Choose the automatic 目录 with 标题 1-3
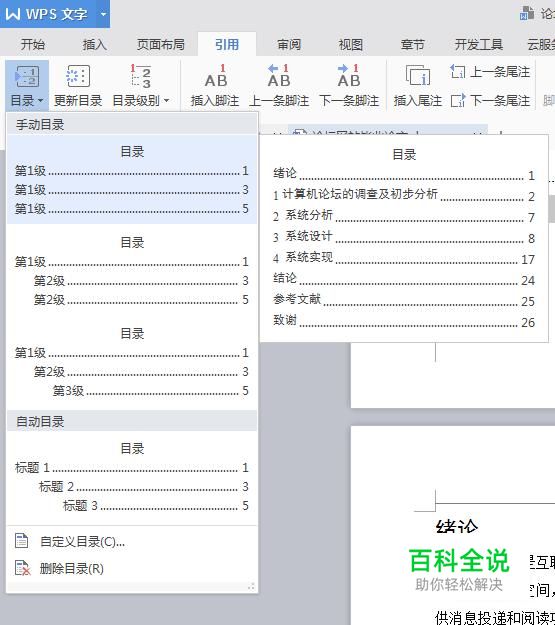Image resolution: width=555 pixels, height=625 pixels. [x=132, y=476]
